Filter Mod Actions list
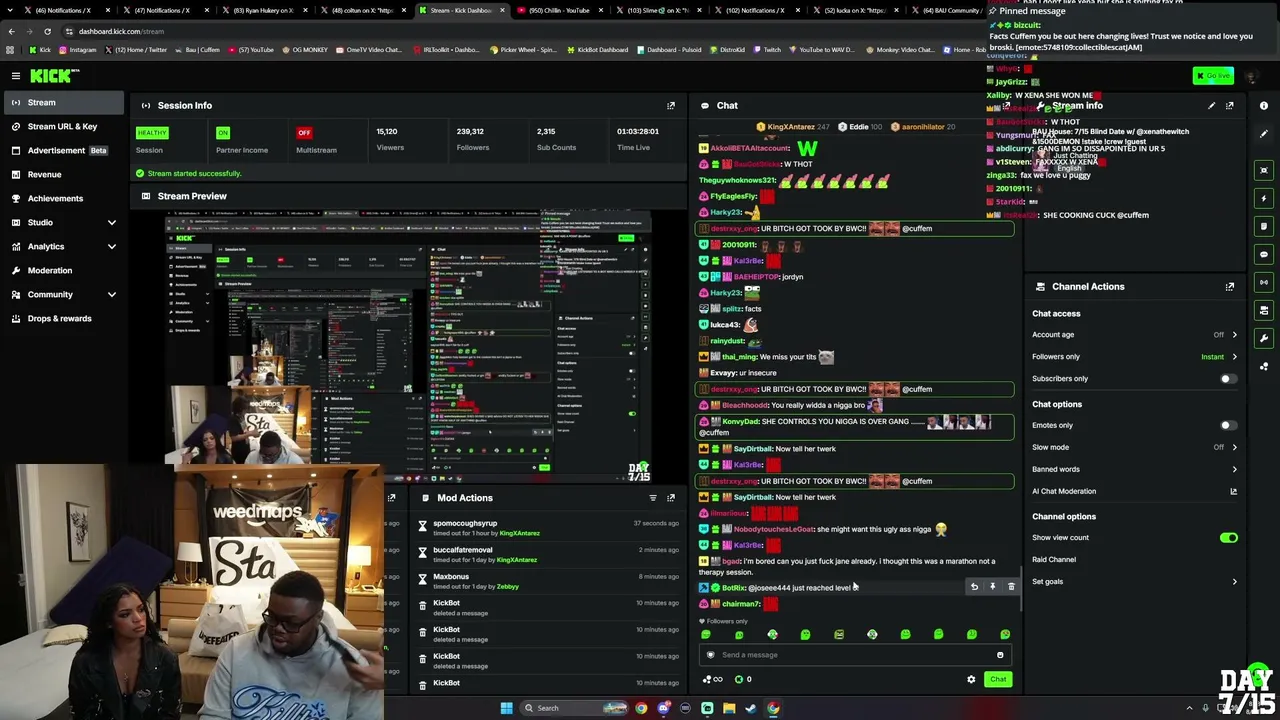The image size is (1280, 720). click(653, 498)
